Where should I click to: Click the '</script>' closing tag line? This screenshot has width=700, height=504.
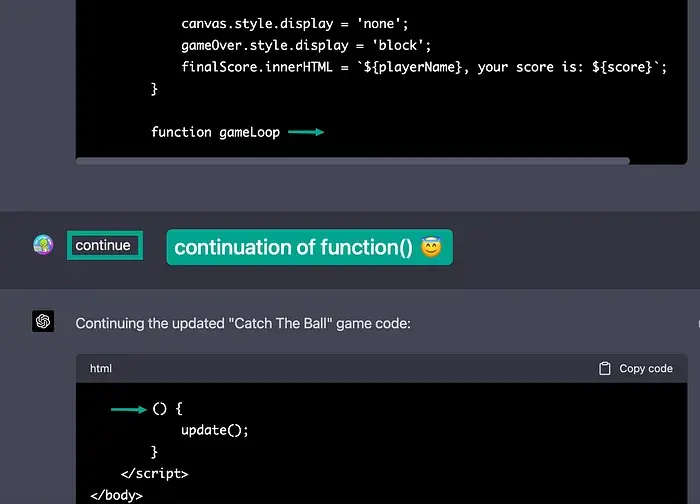tap(154, 473)
